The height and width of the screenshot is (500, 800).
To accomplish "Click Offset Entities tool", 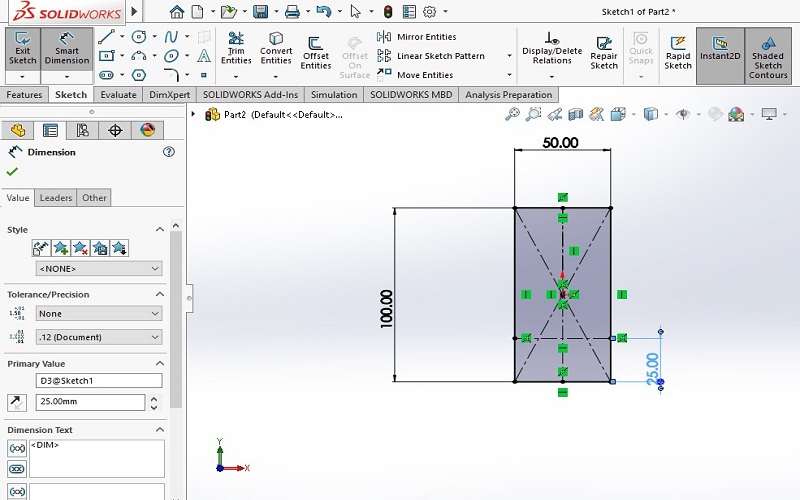I will click(x=315, y=53).
